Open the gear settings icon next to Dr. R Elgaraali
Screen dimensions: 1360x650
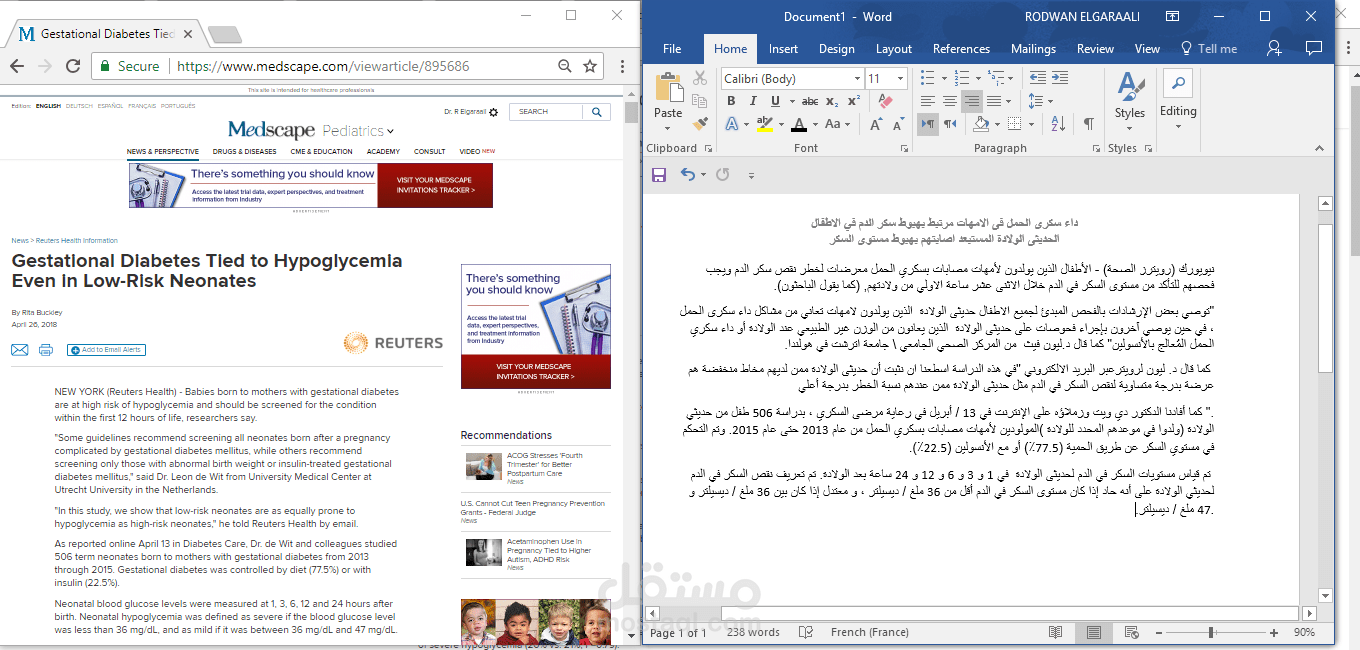point(493,112)
